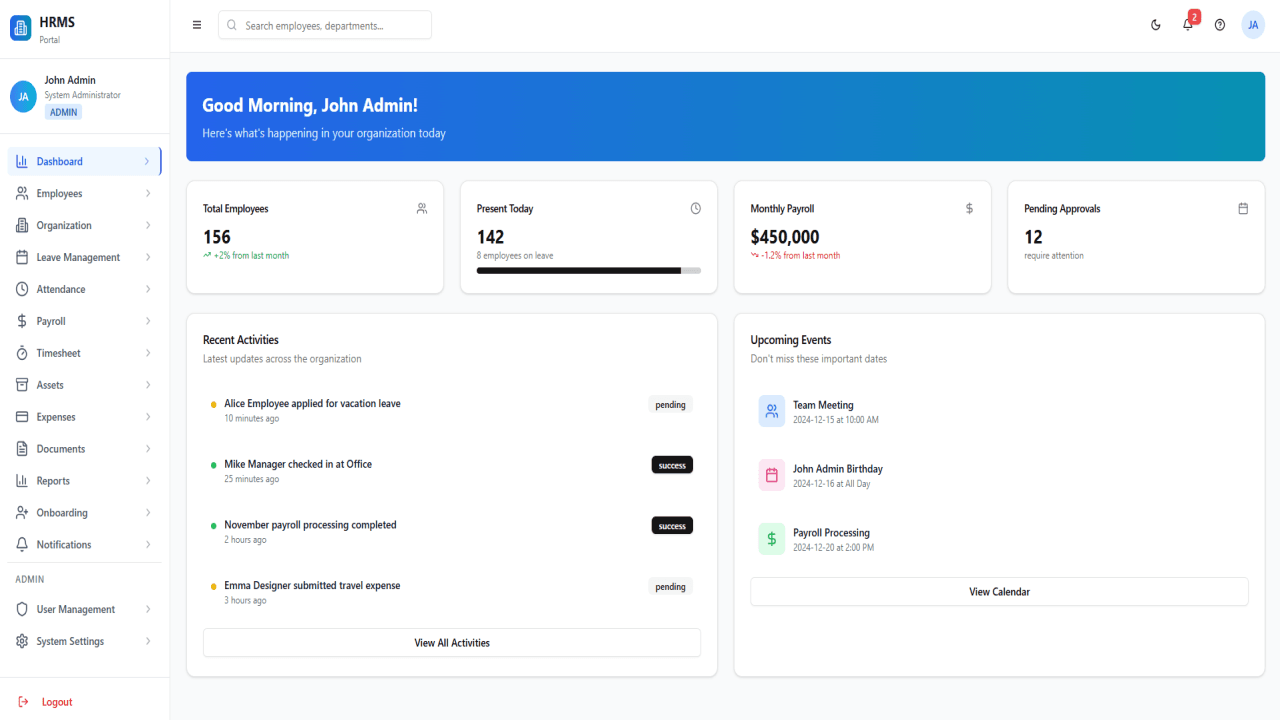Click the Onboarding user-plus icon in the sidebar
1280x720 pixels.
click(22, 513)
